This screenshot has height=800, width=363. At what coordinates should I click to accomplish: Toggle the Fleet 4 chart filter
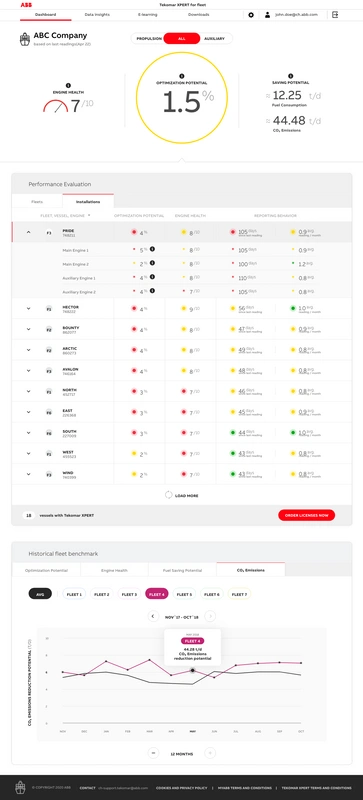[157, 594]
